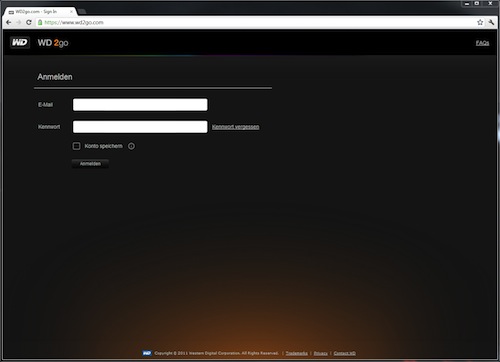The width and height of the screenshot is (500, 362).
Task: Close the browser window
Action: point(490,4)
